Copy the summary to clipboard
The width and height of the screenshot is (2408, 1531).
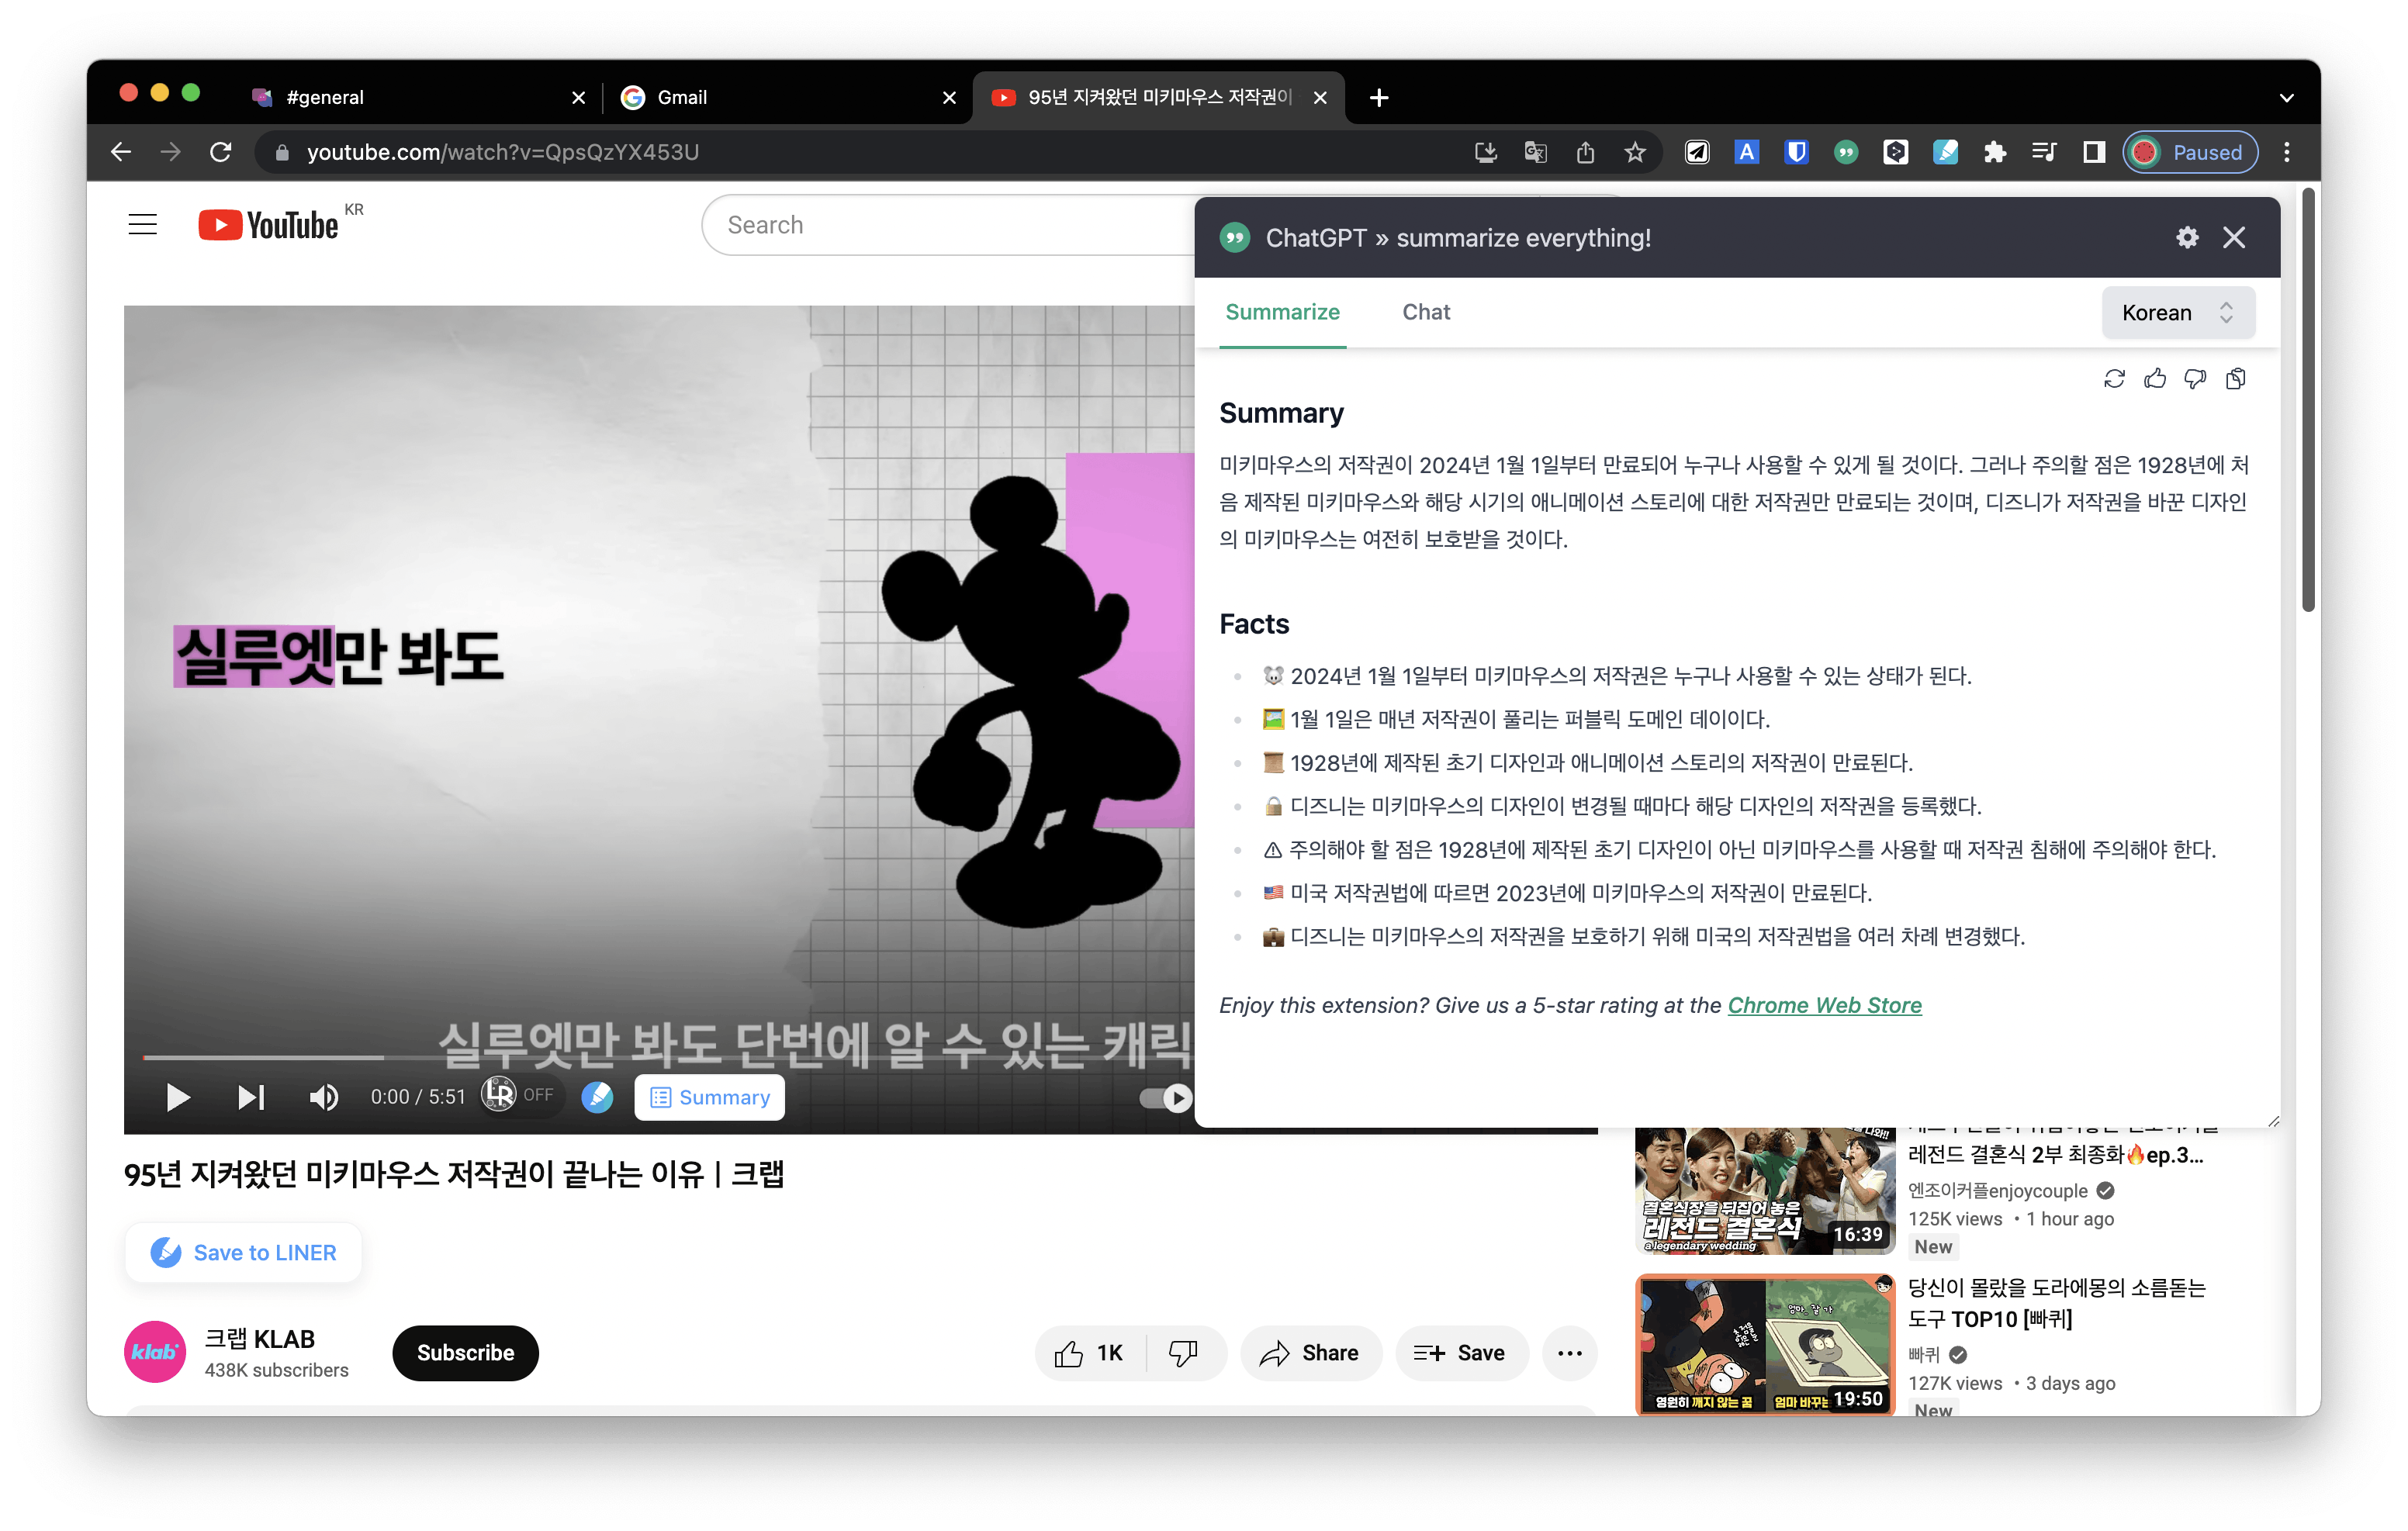pos(2236,379)
